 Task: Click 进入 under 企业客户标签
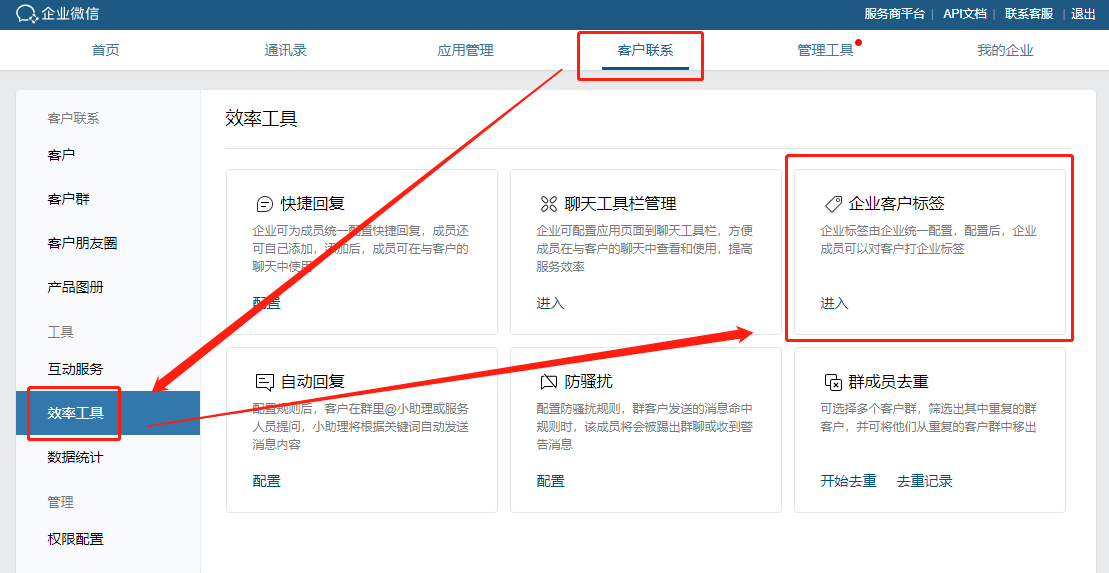834,303
